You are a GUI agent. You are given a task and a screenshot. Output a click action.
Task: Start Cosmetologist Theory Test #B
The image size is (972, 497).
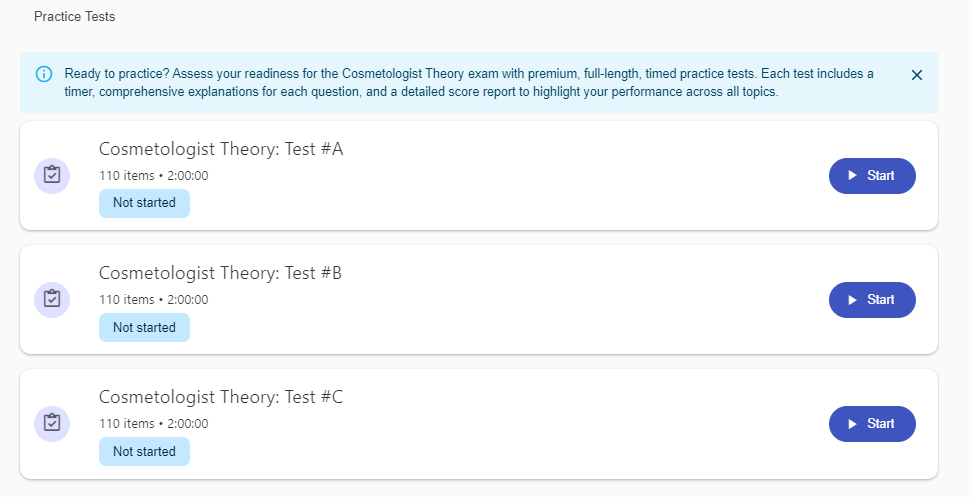click(x=872, y=300)
